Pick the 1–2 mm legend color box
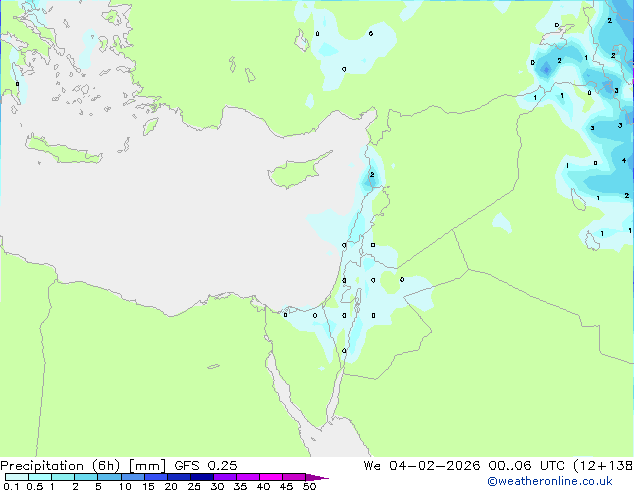 click(x=63, y=477)
